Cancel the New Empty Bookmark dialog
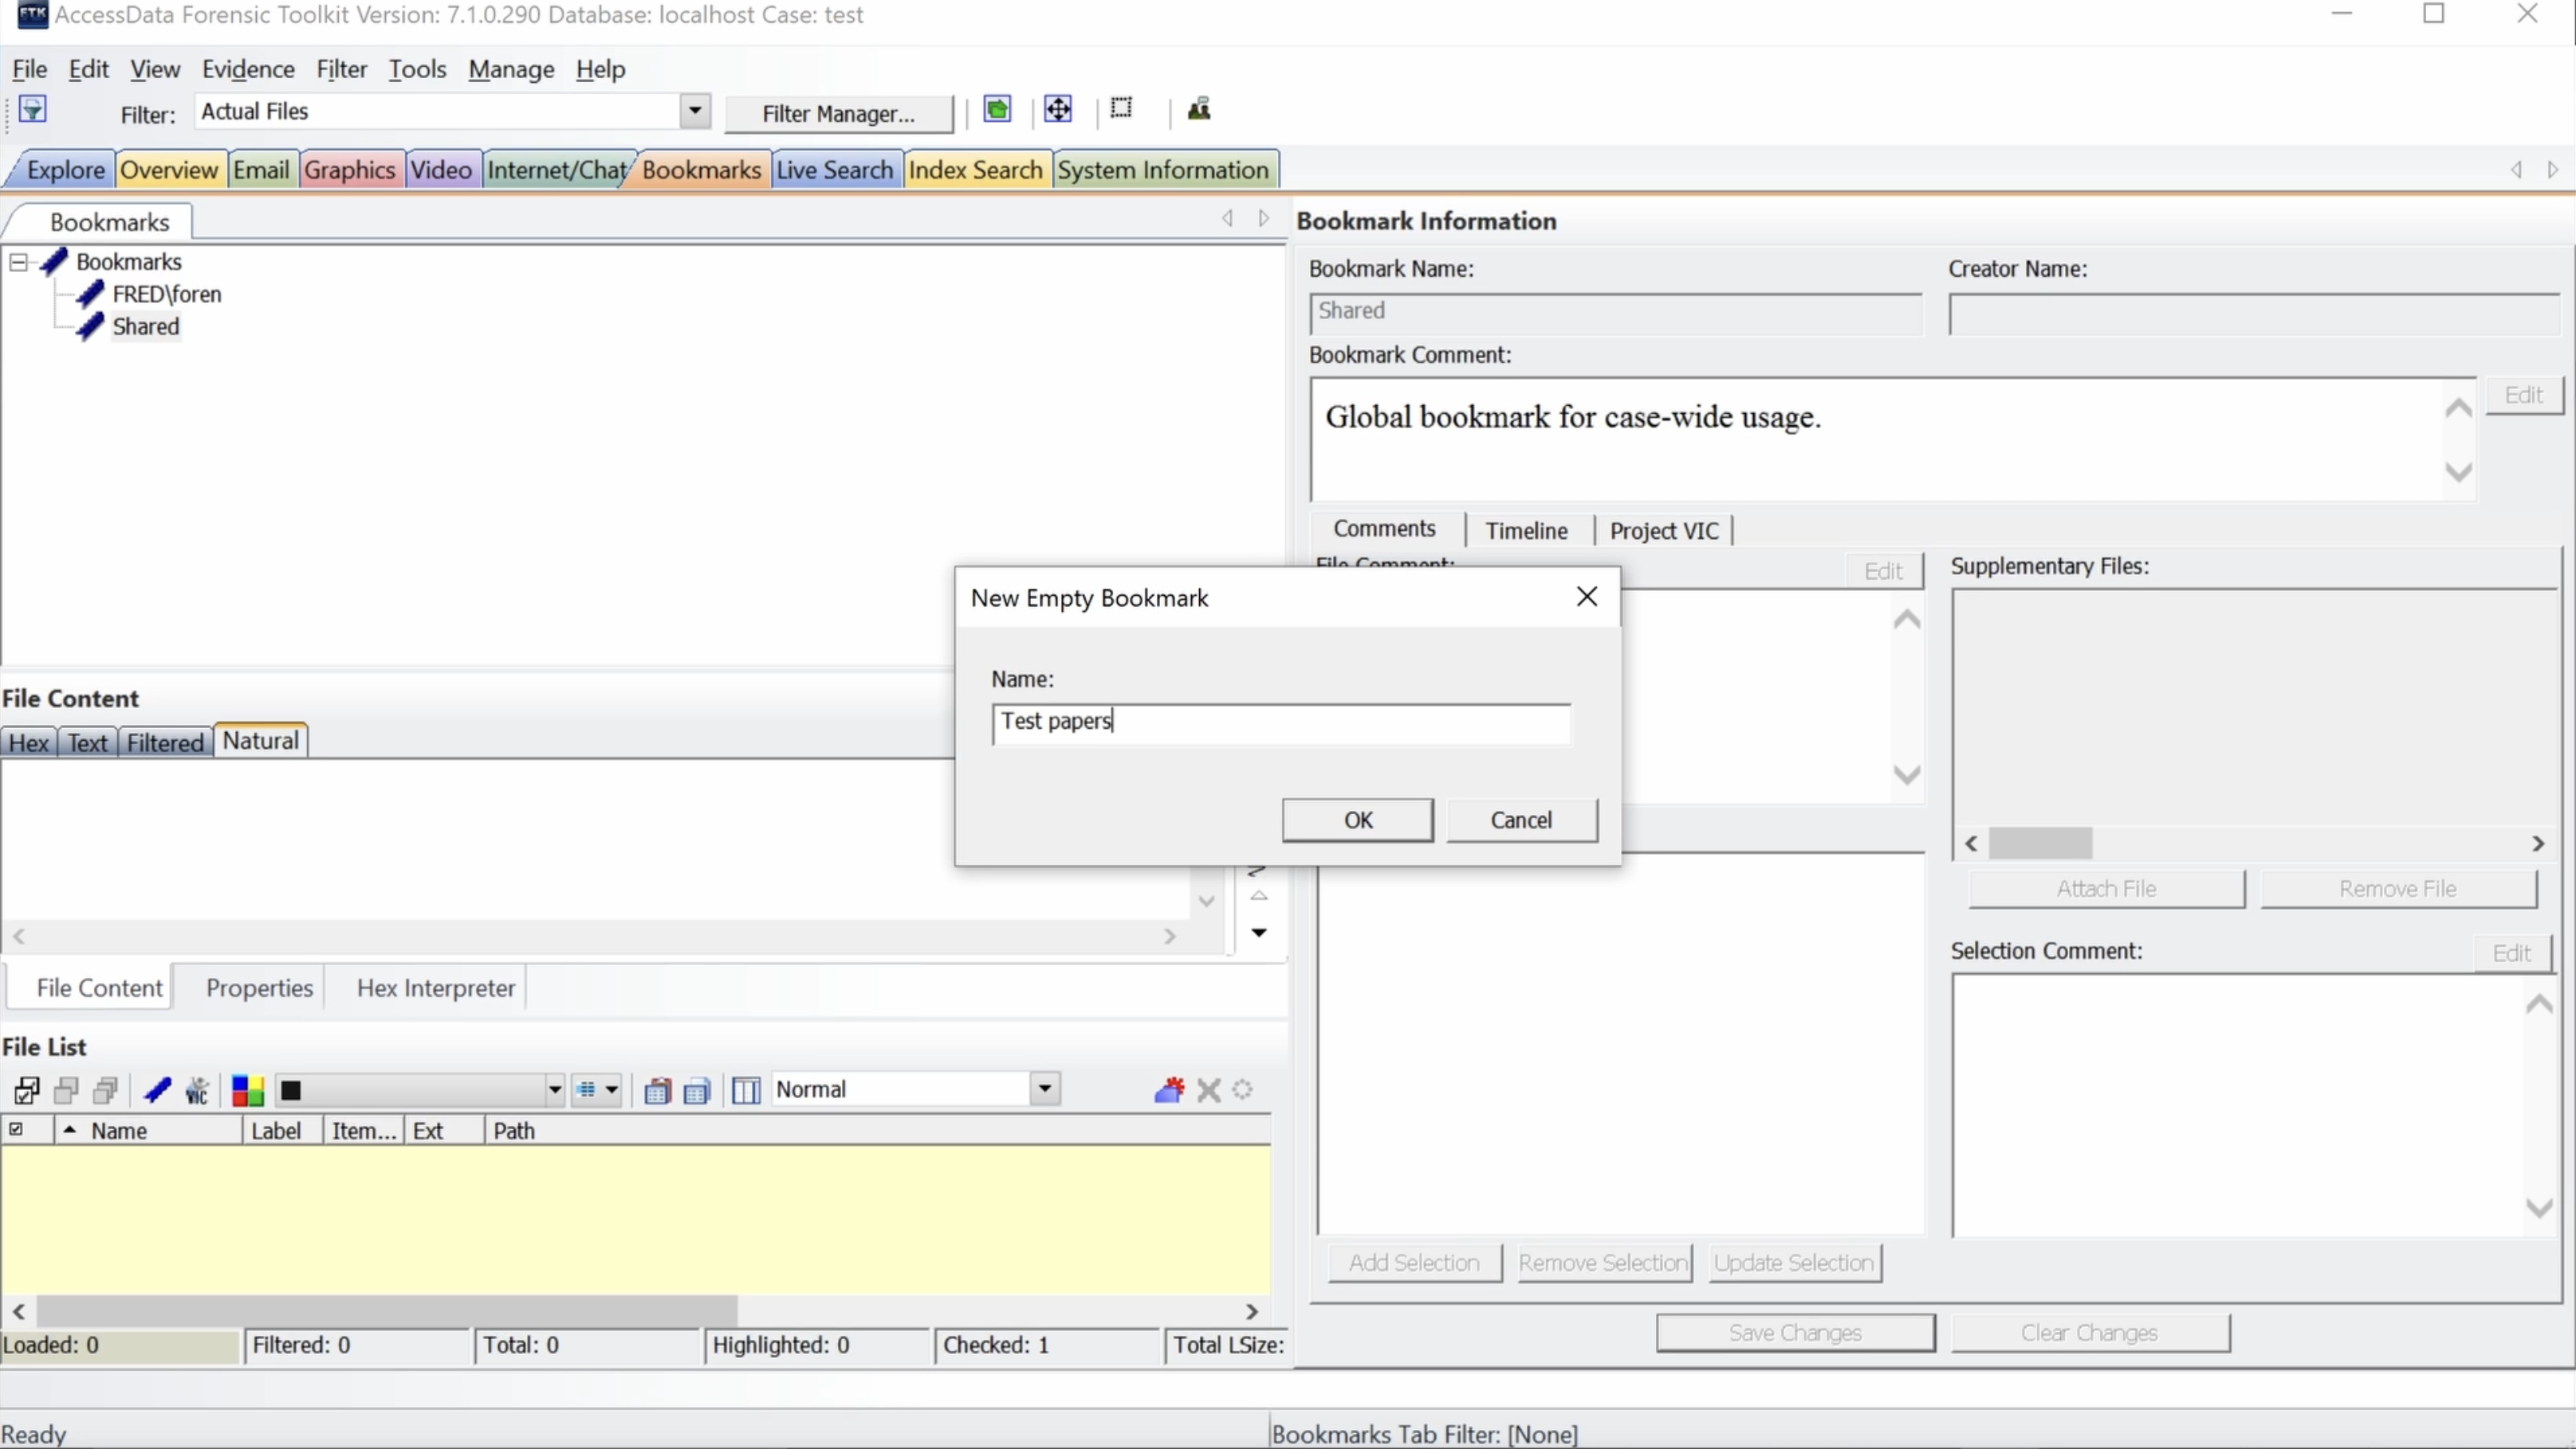2576x1449 pixels. pos(1521,820)
